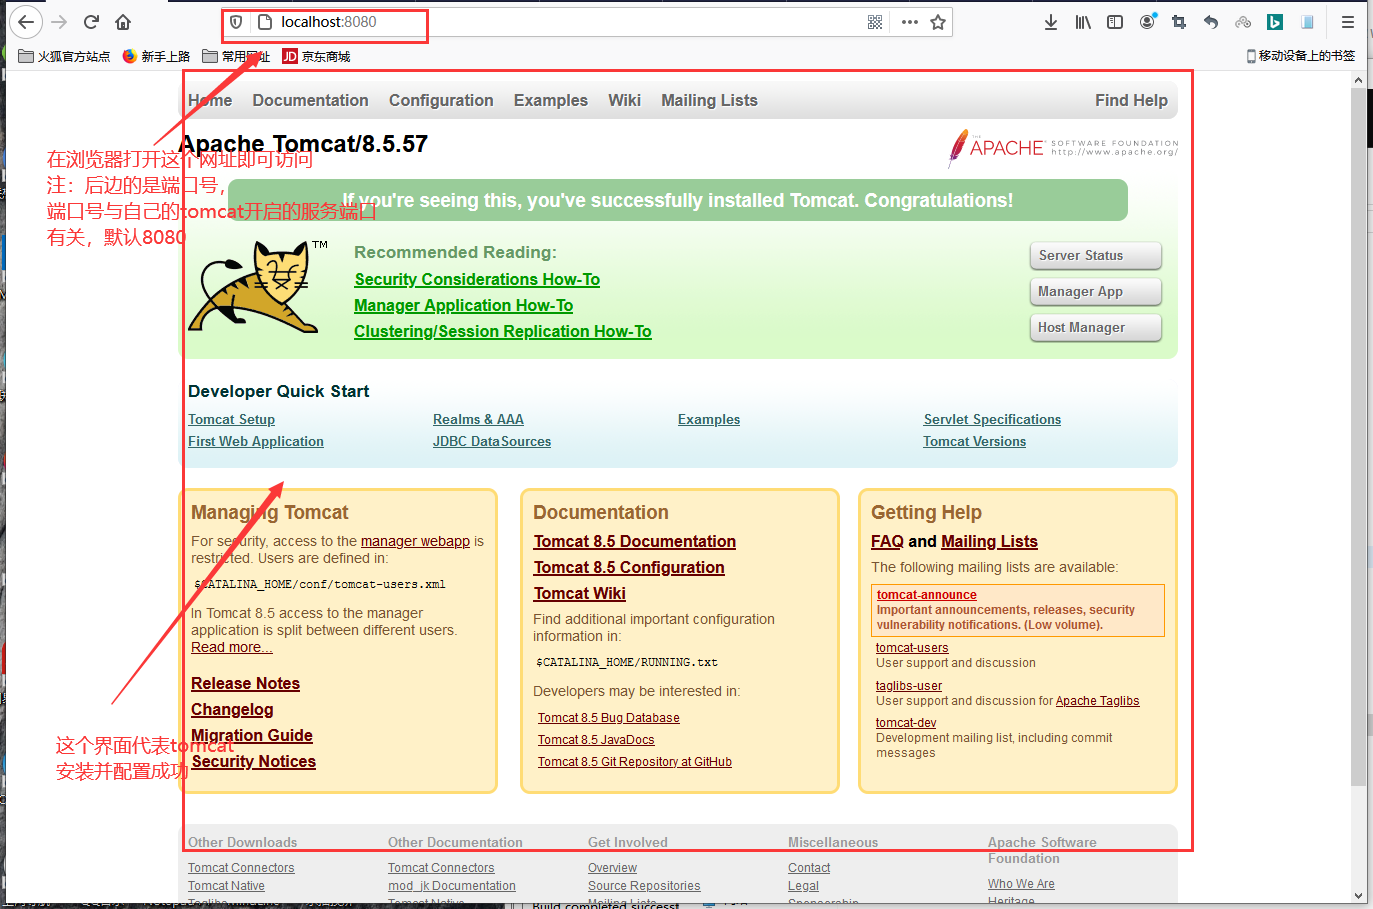Open the Library icon in the toolbar

[1082, 21]
